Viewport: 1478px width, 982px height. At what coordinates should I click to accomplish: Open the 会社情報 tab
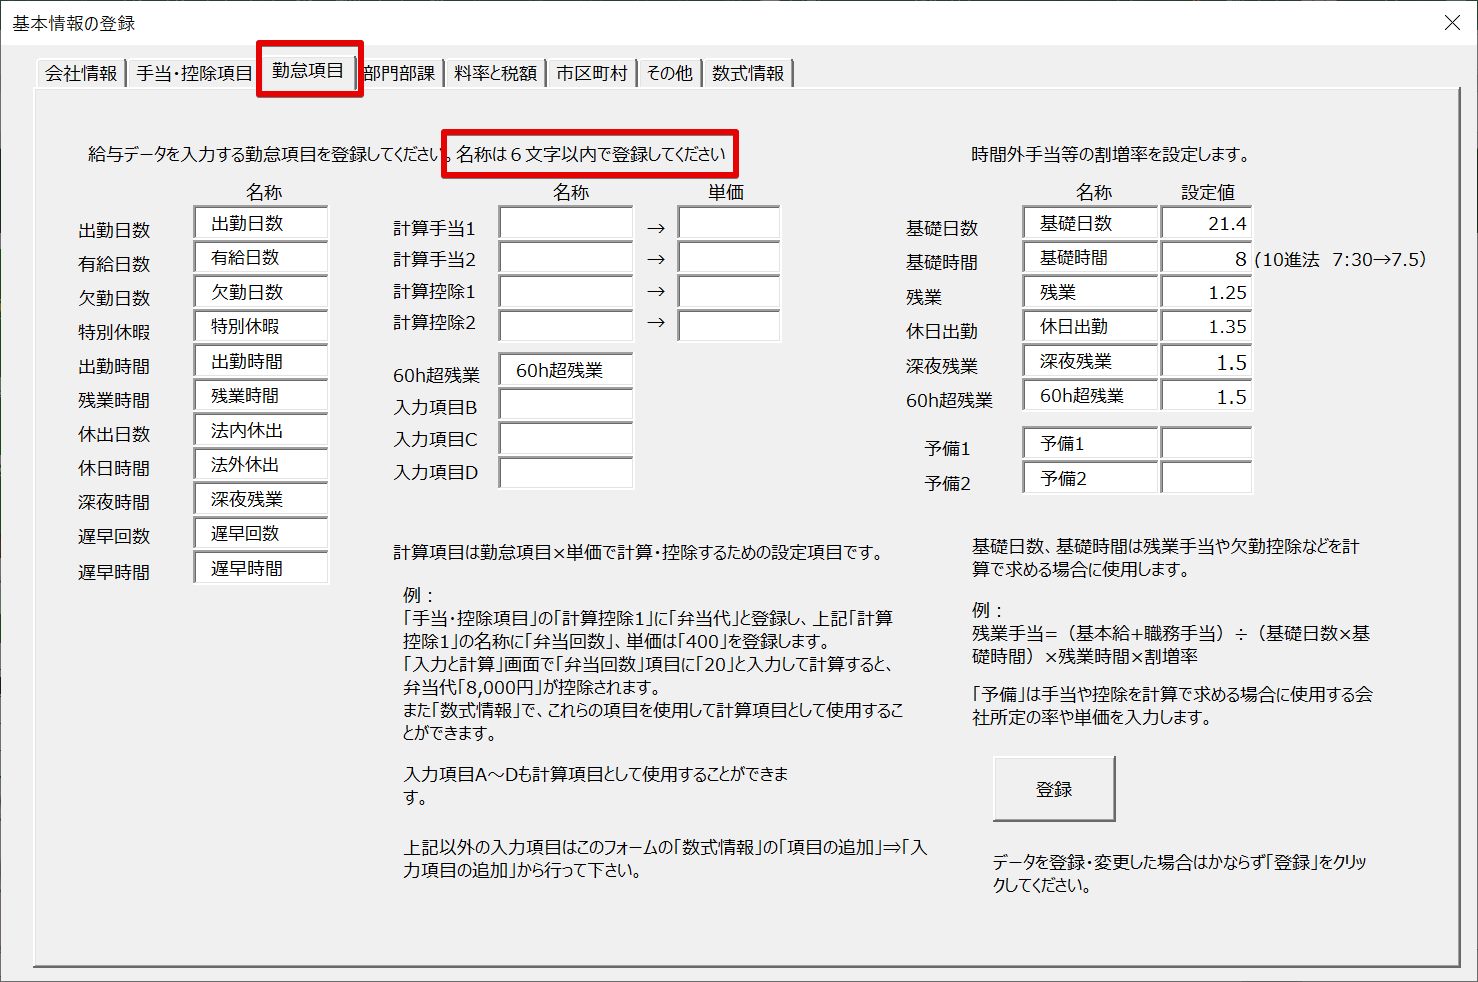(x=81, y=73)
